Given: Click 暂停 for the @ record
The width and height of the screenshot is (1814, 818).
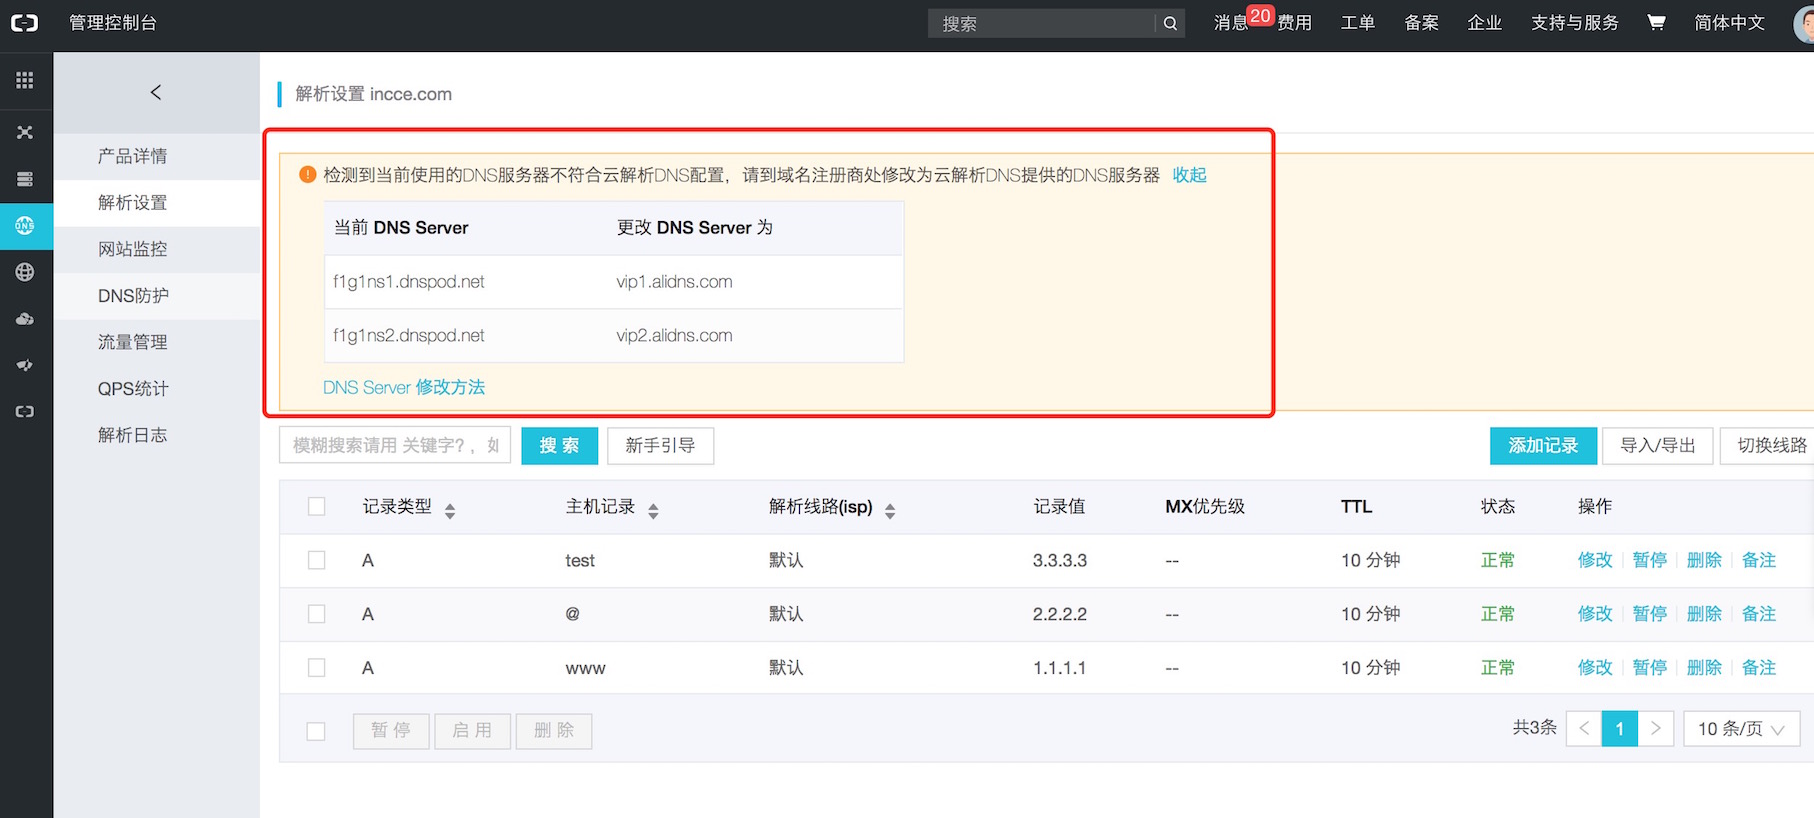Looking at the screenshot, I should [1650, 614].
